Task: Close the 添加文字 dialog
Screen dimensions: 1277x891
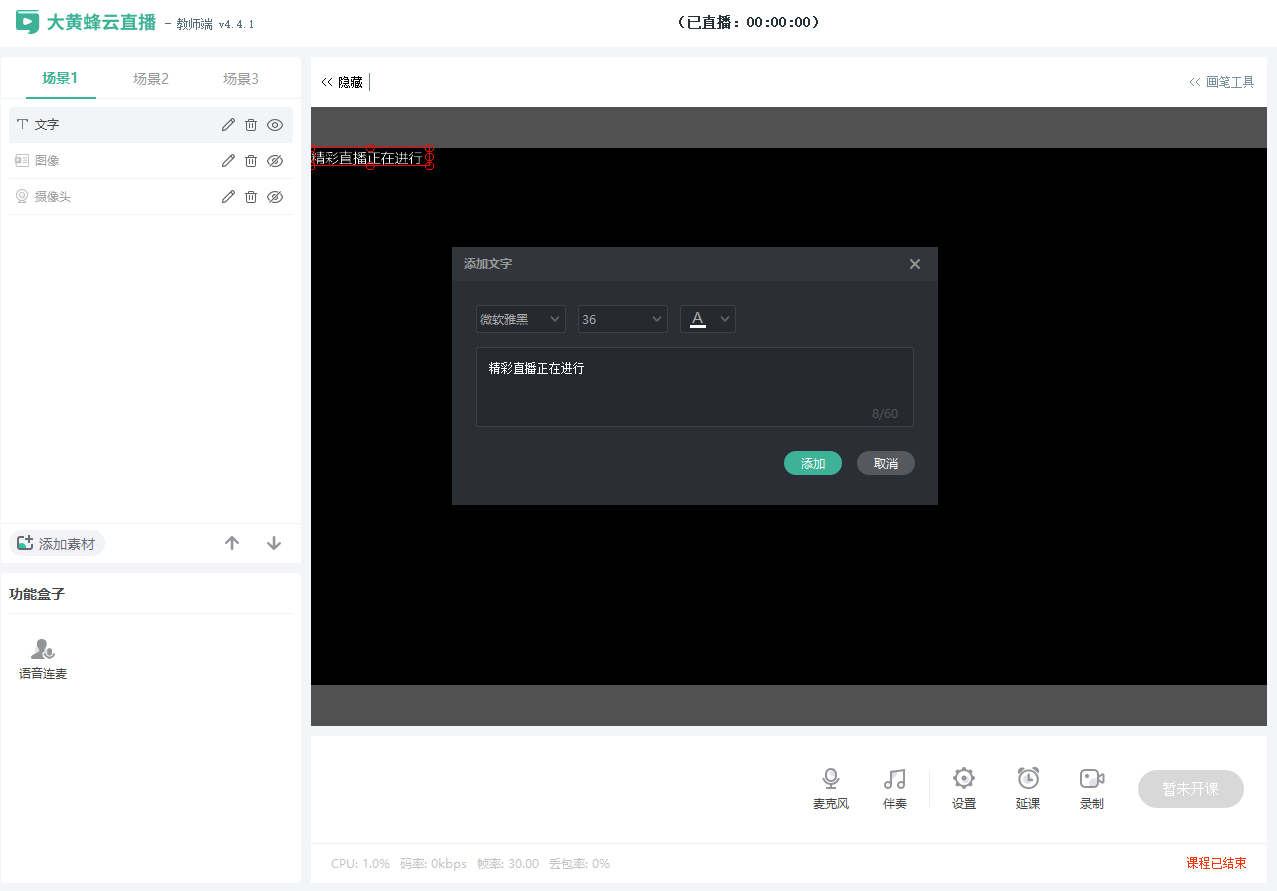Action: coord(914,264)
